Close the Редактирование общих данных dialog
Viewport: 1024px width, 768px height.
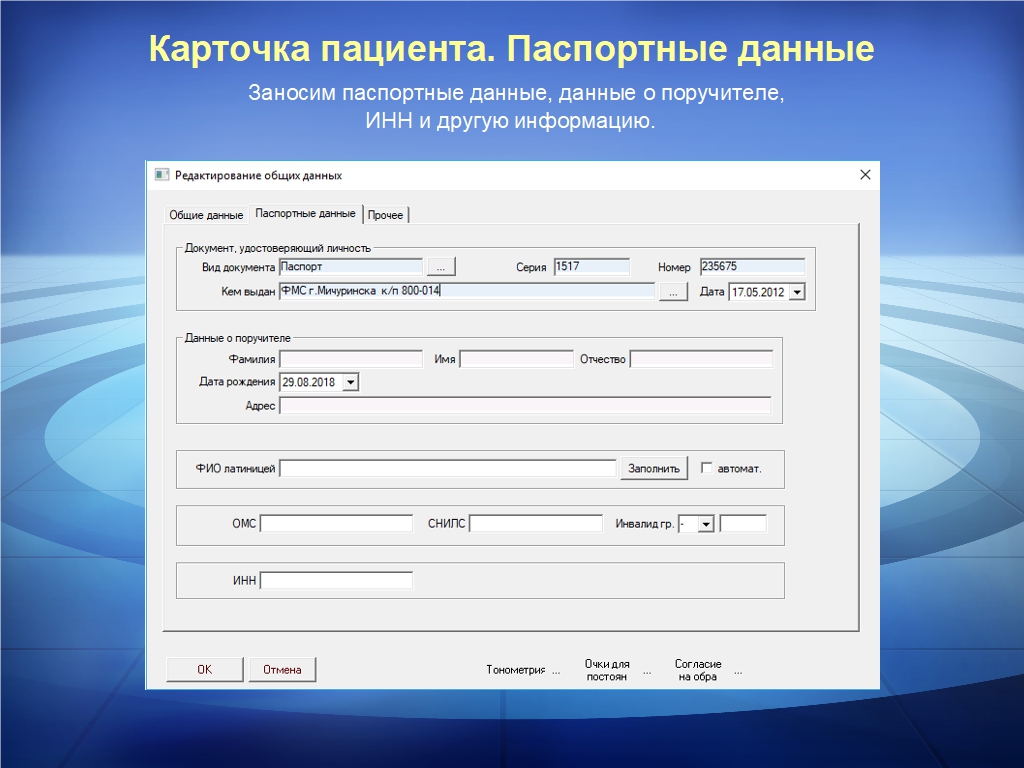pyautogui.click(x=865, y=175)
